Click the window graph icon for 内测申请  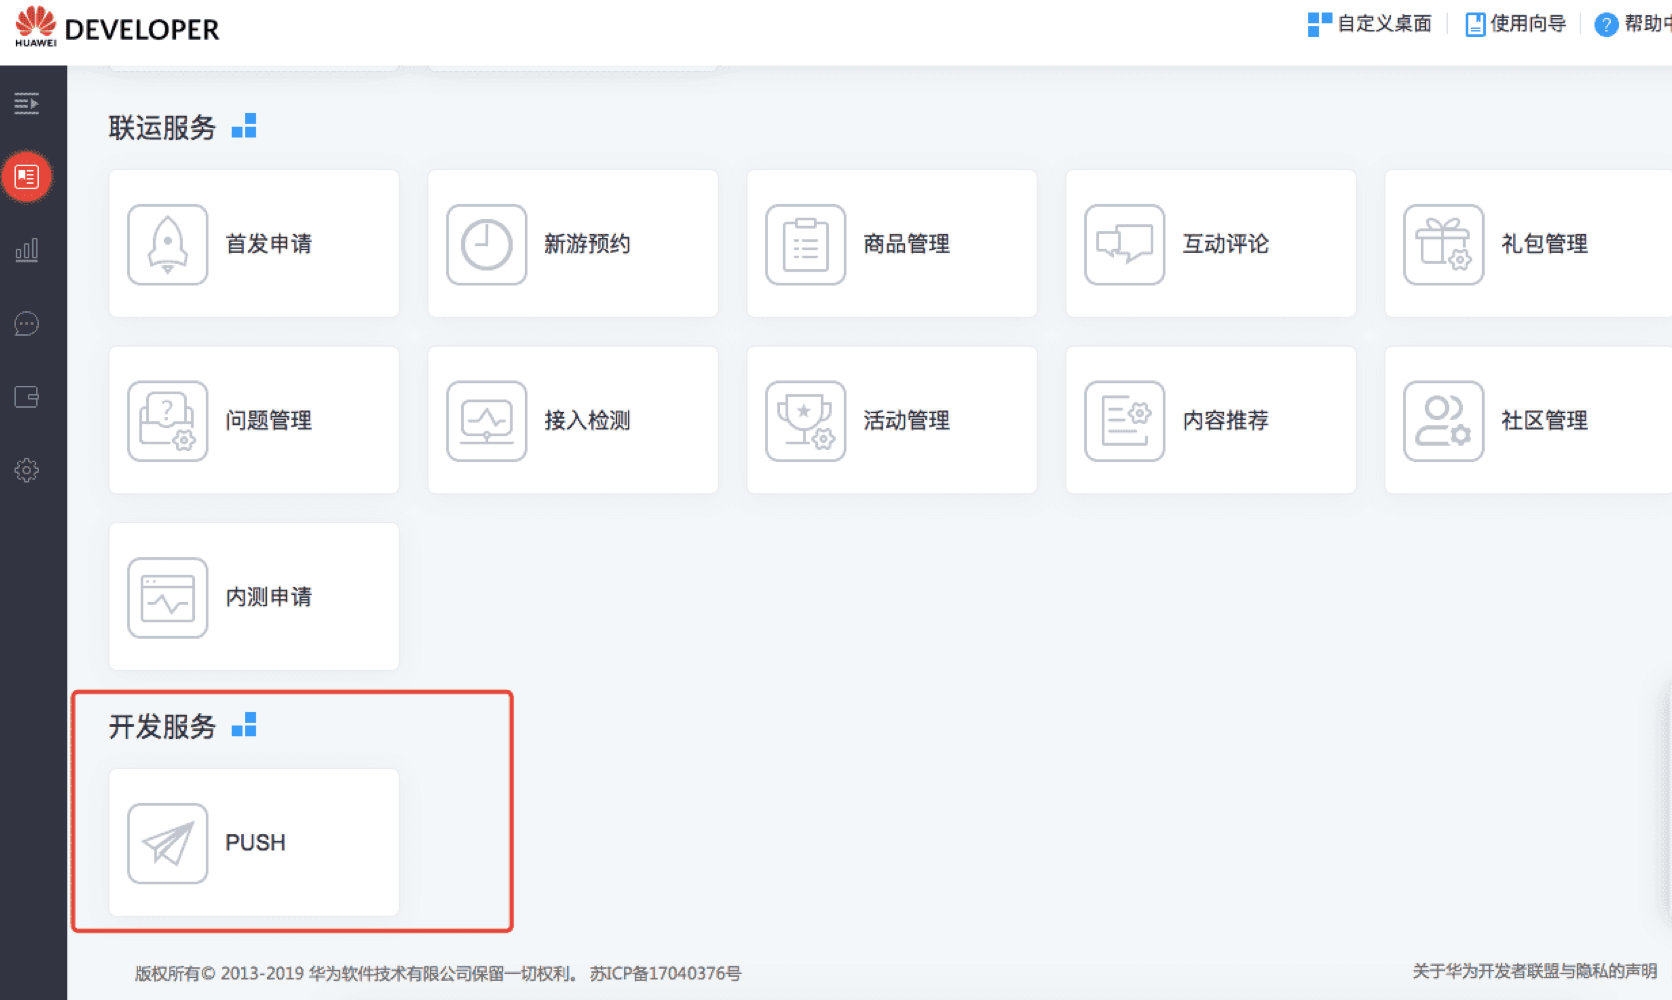[x=168, y=598]
